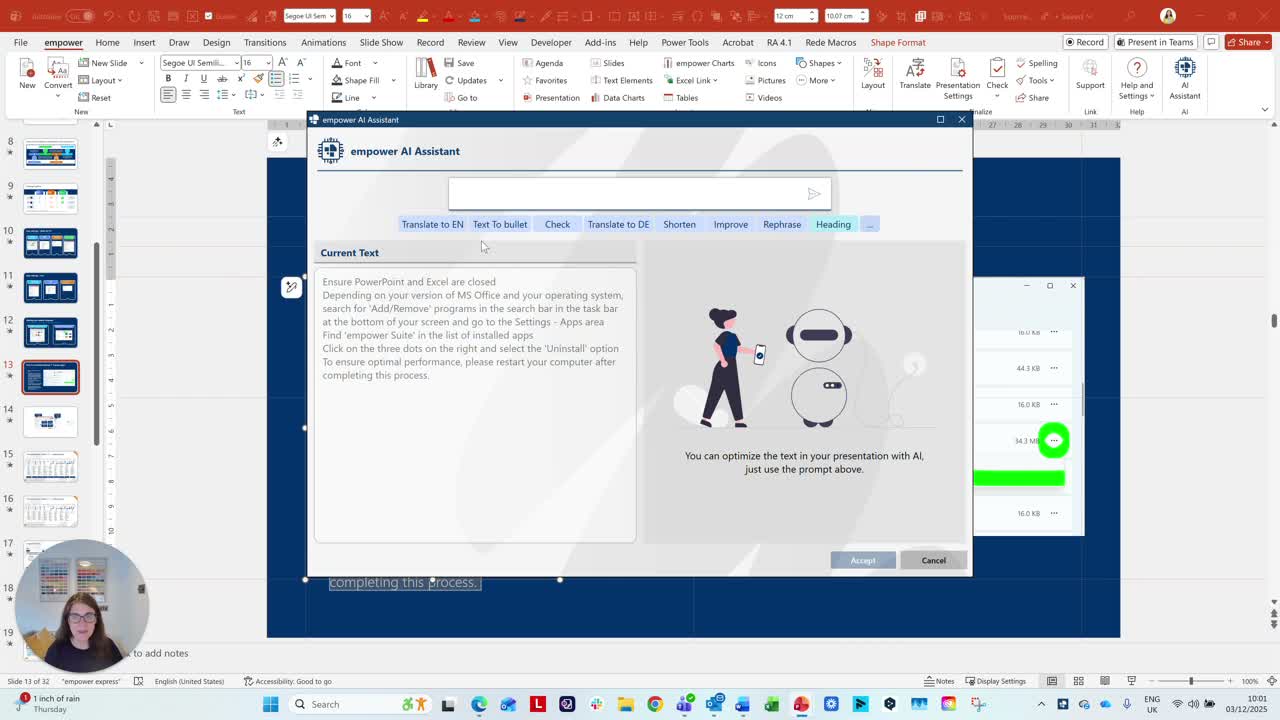Adjust the zoom slider in status bar

coord(1191,682)
